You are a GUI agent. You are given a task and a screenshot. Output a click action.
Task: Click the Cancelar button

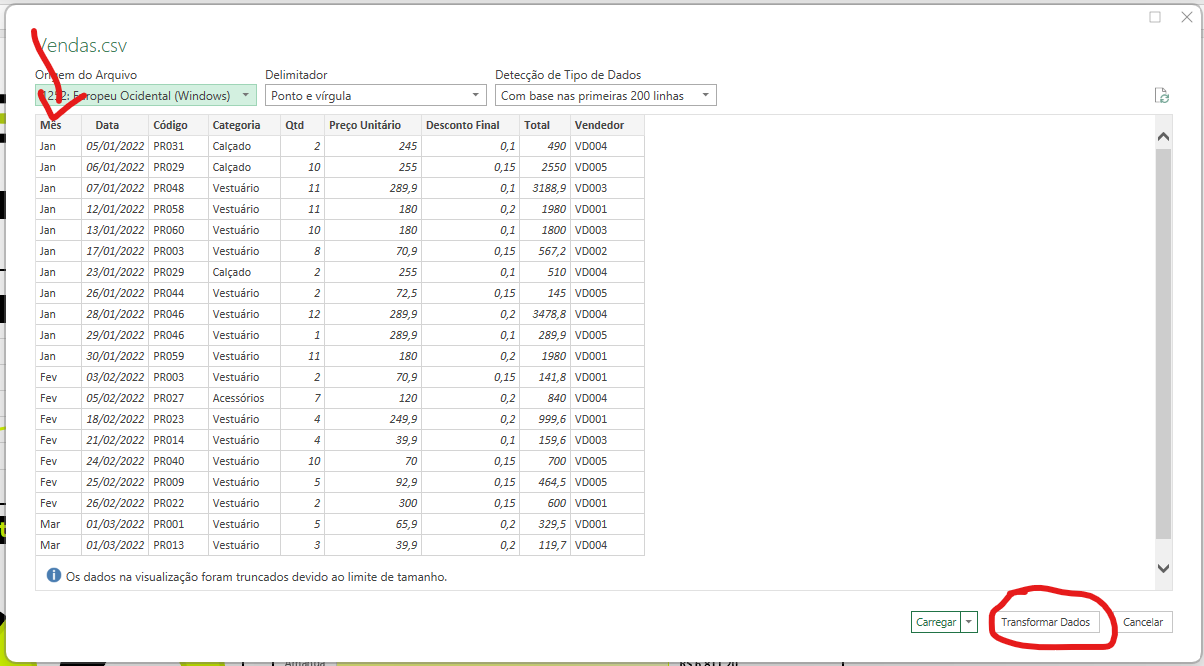(1143, 622)
